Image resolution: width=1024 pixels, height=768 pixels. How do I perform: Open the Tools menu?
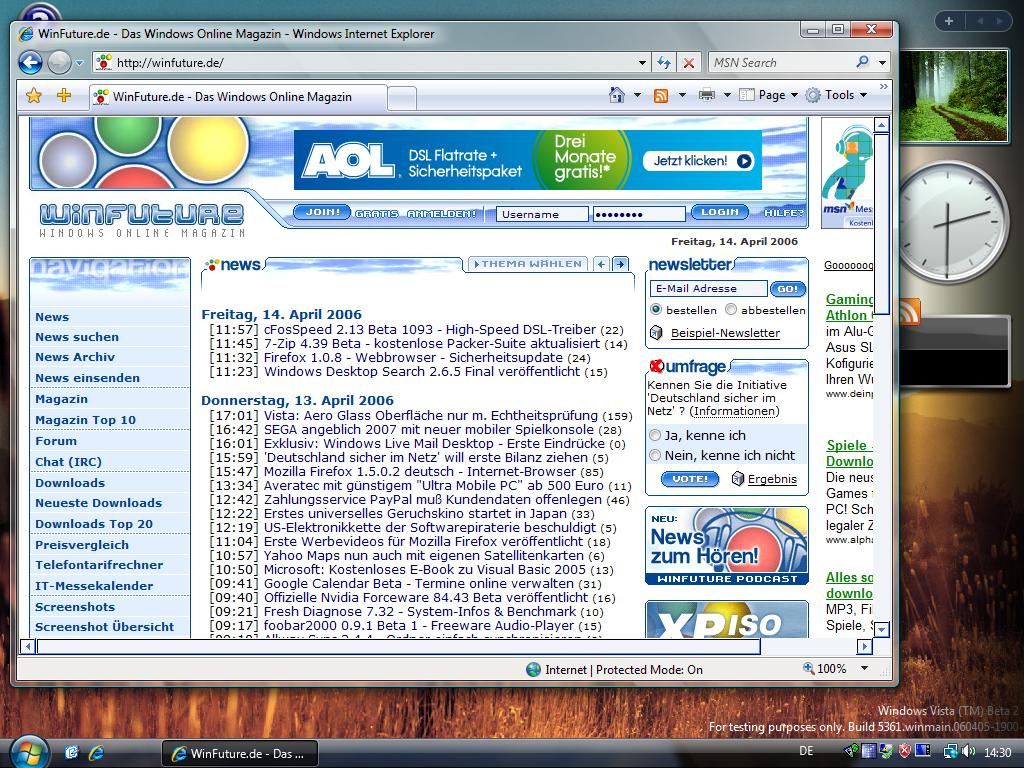pos(836,95)
